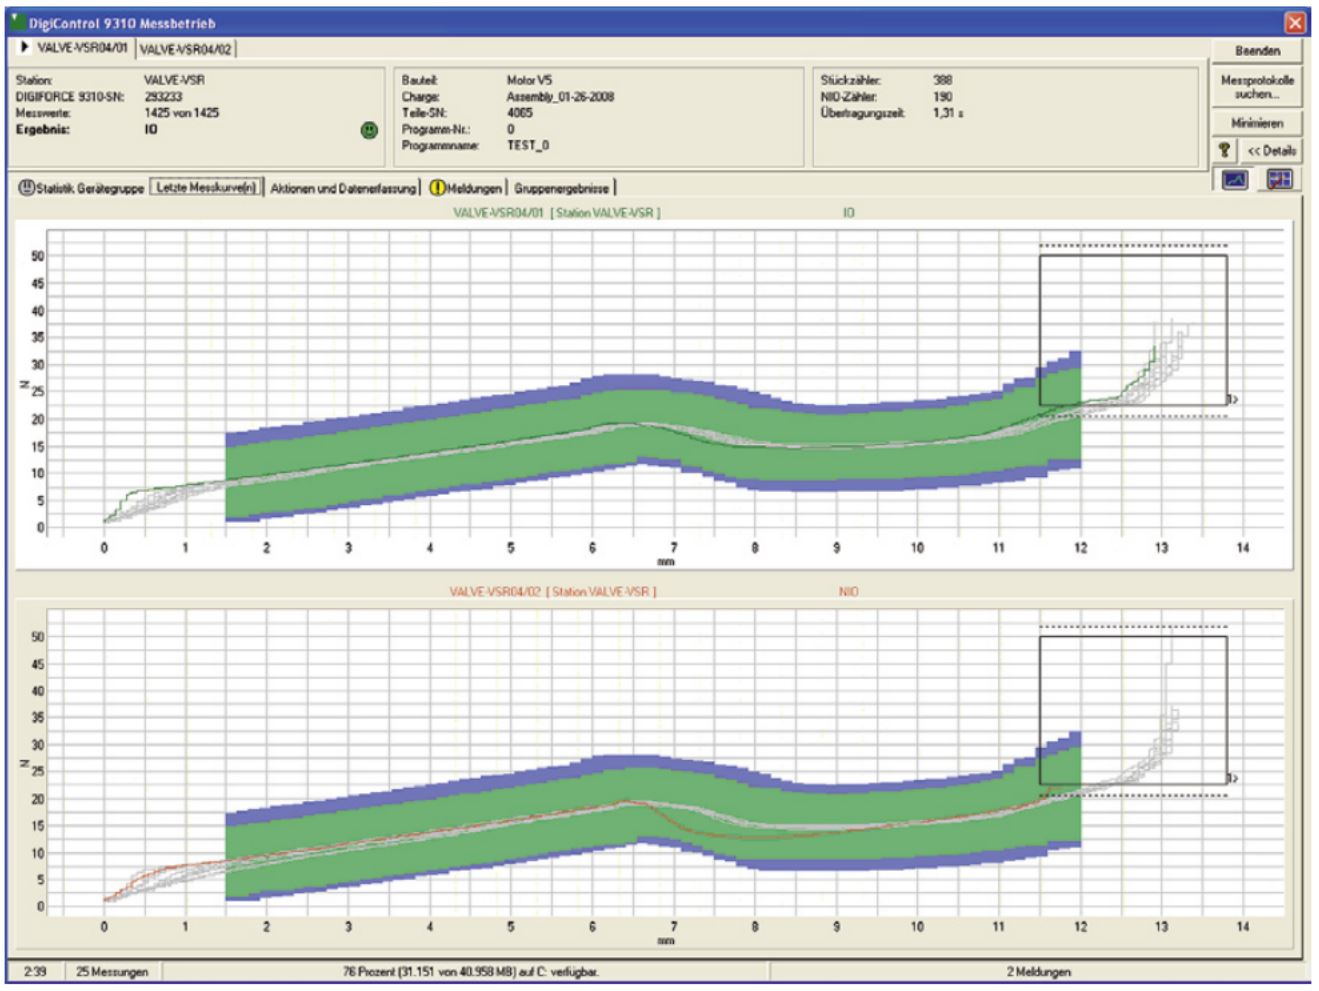Click the help icon beside the Details button
The height and width of the screenshot is (991, 1319).
pyautogui.click(x=1223, y=150)
